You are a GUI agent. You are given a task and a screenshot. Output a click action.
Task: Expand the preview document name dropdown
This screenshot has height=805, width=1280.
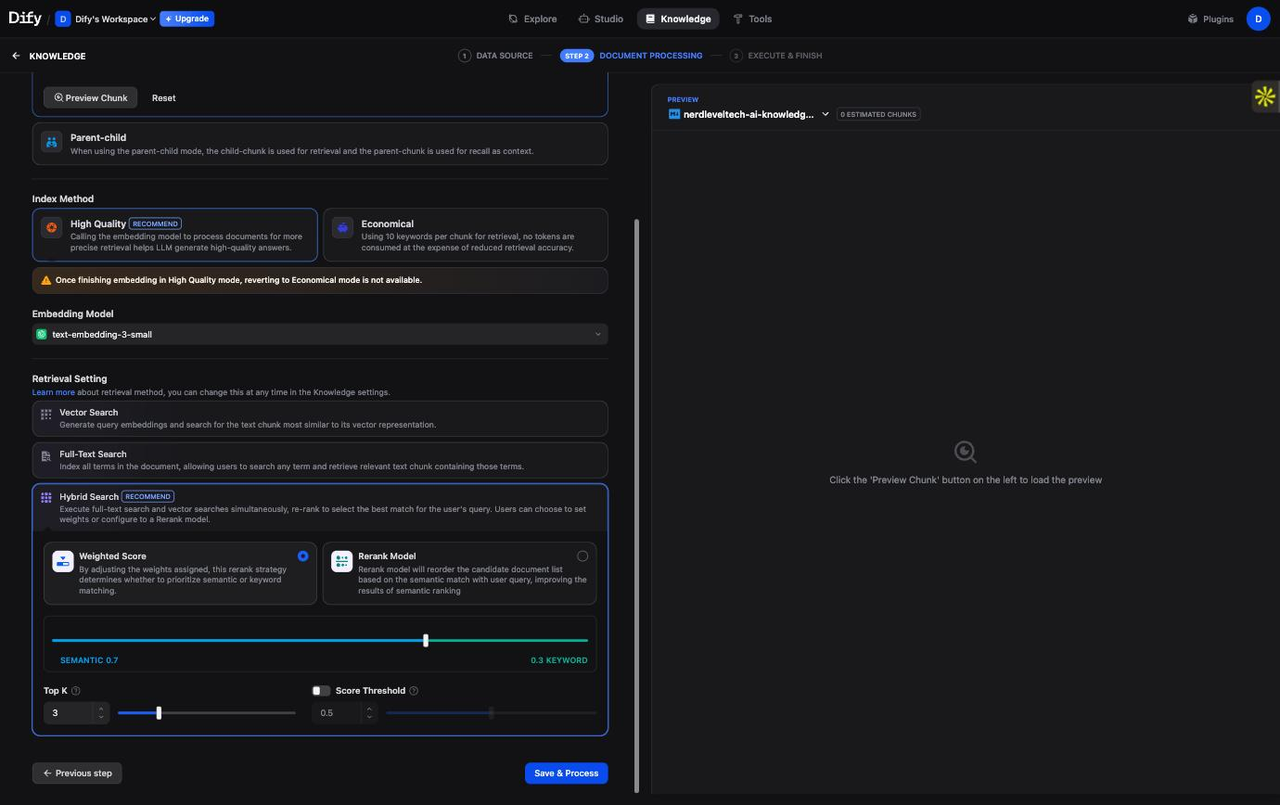point(825,114)
